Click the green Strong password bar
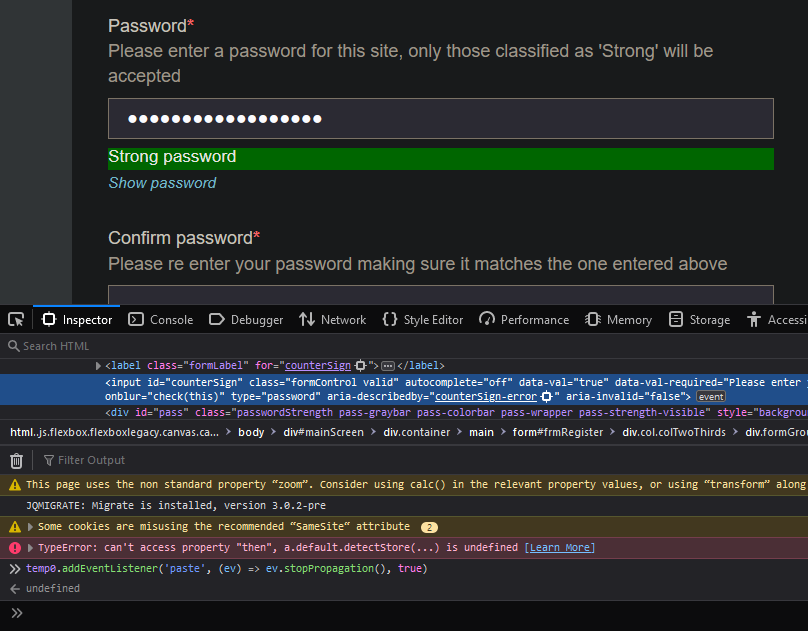 click(x=441, y=159)
